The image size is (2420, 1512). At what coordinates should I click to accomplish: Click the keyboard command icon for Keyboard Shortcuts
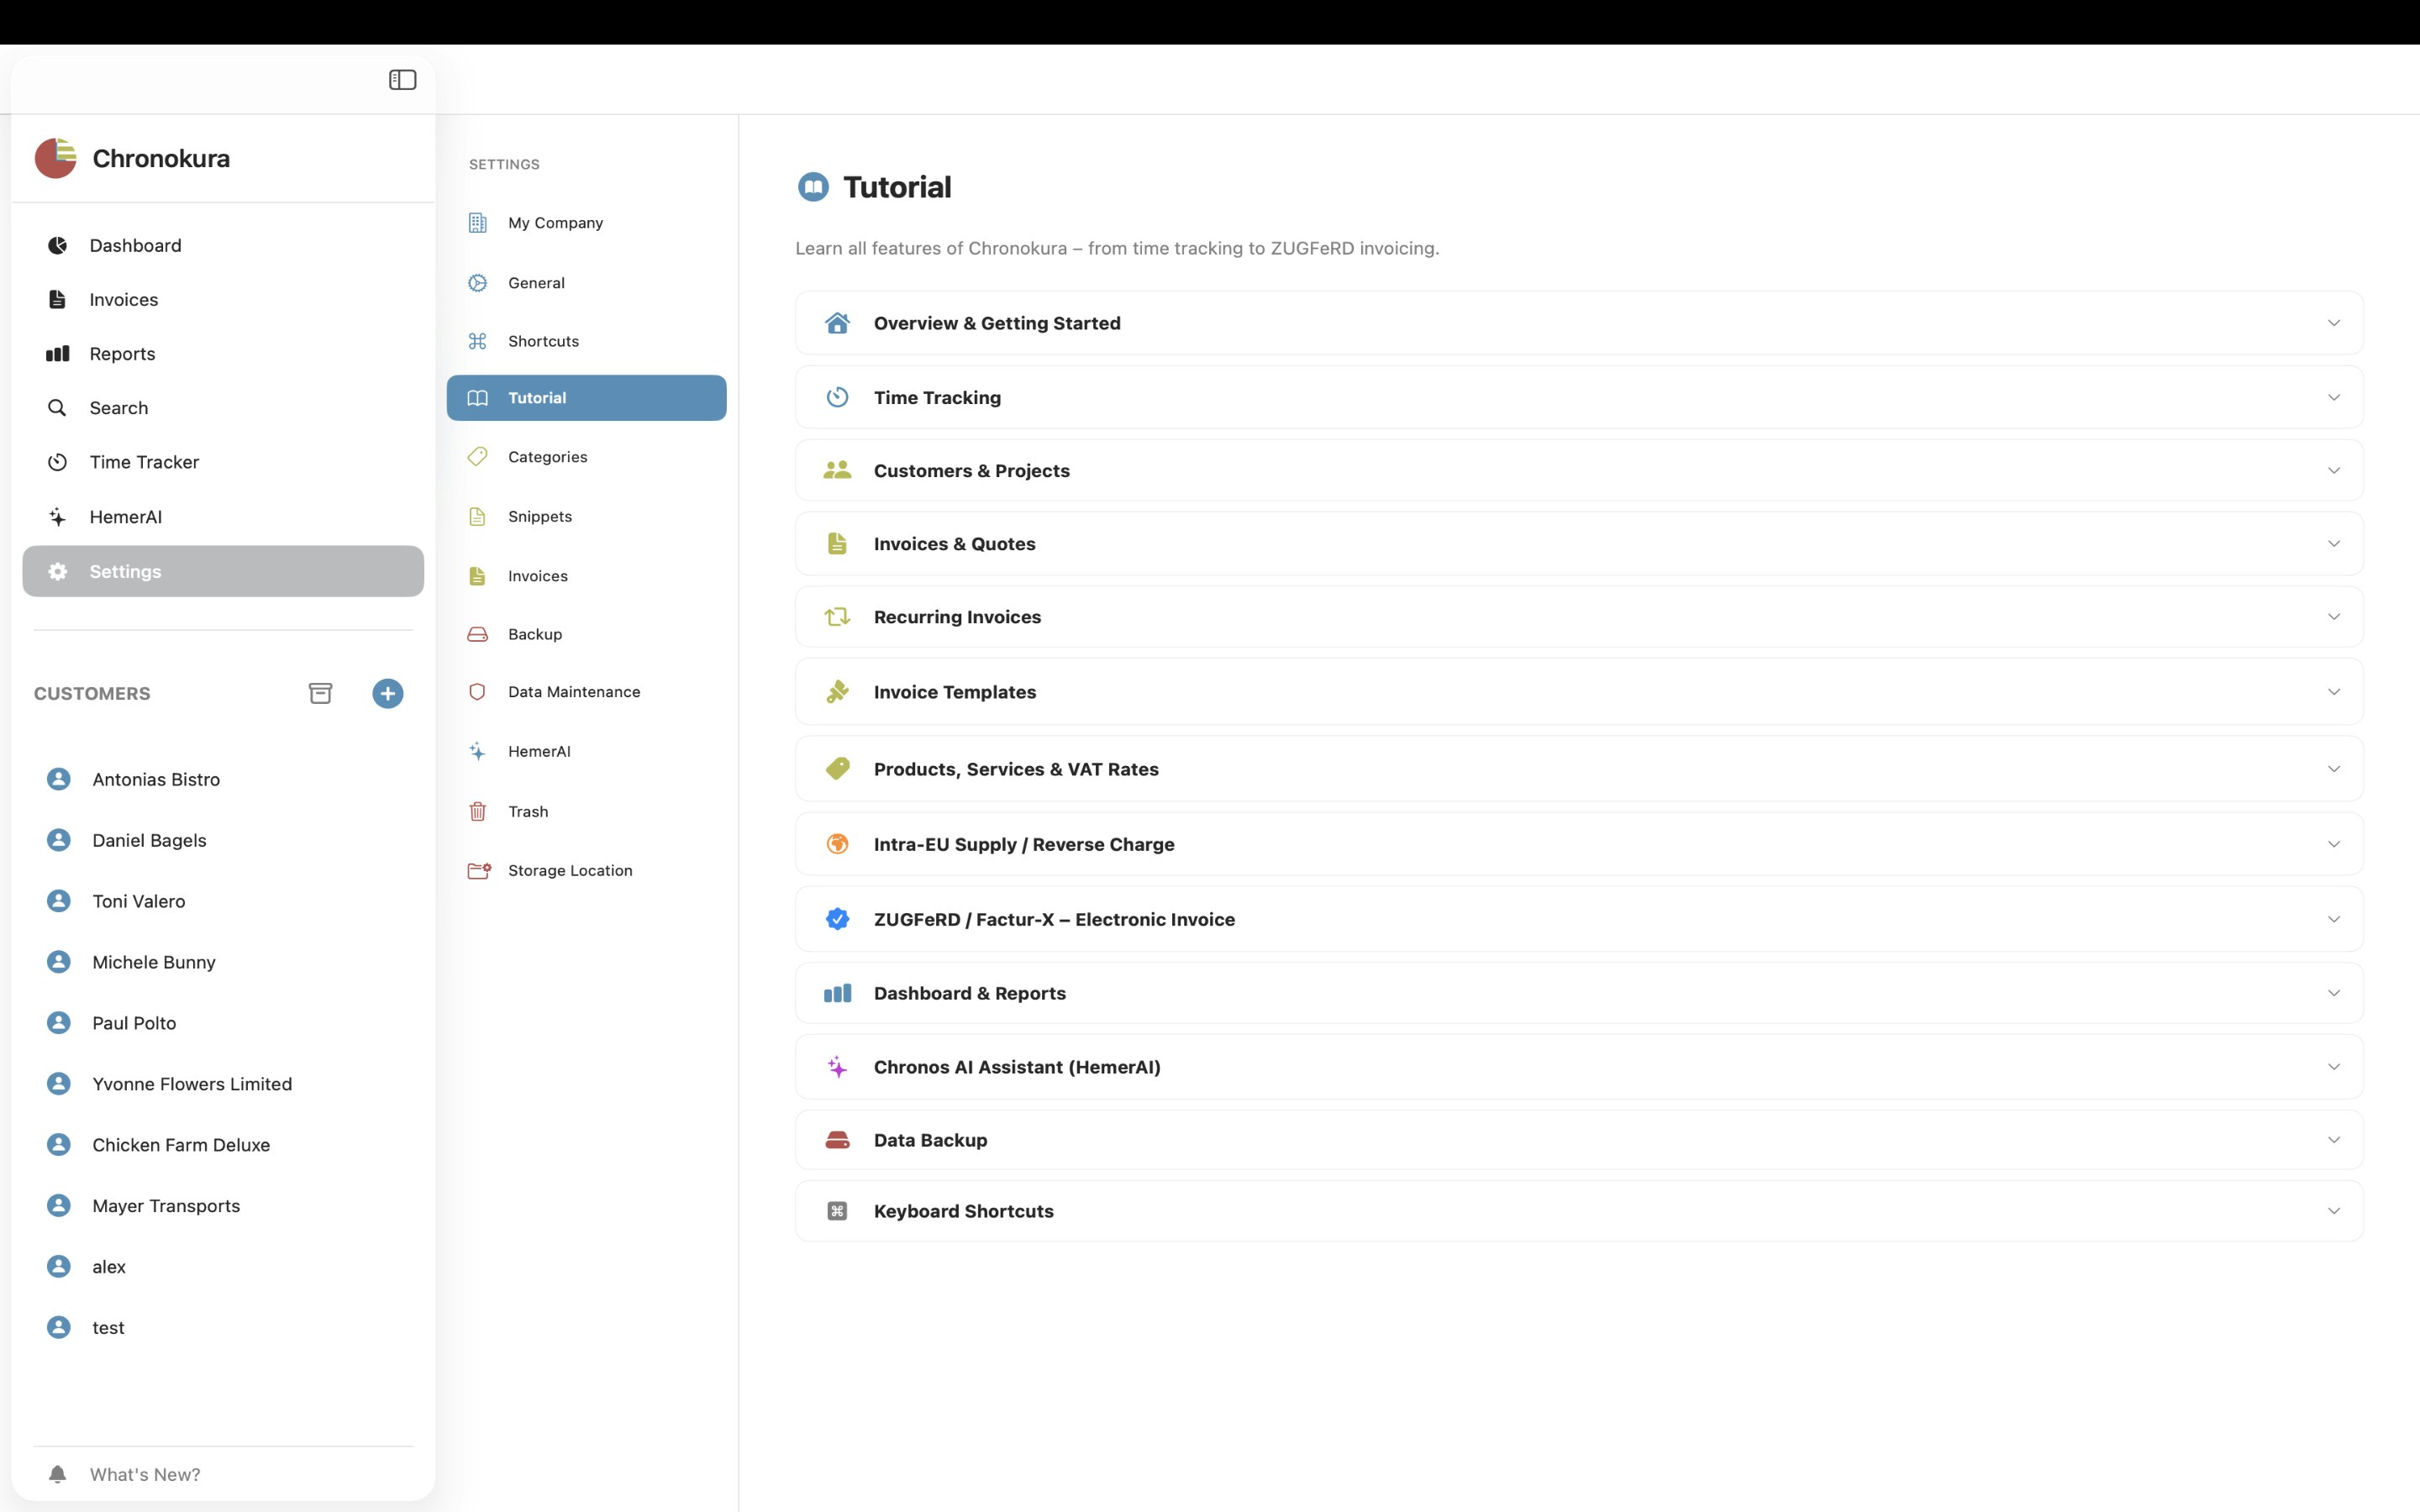click(x=837, y=1211)
